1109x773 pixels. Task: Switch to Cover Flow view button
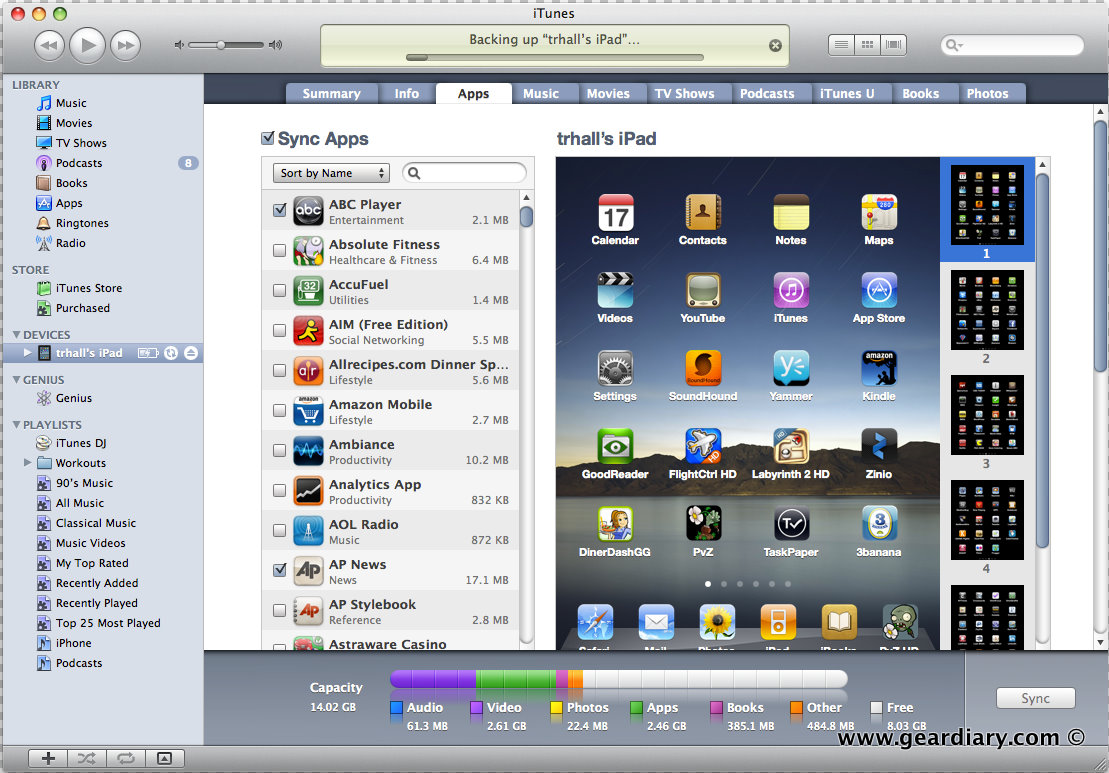894,45
